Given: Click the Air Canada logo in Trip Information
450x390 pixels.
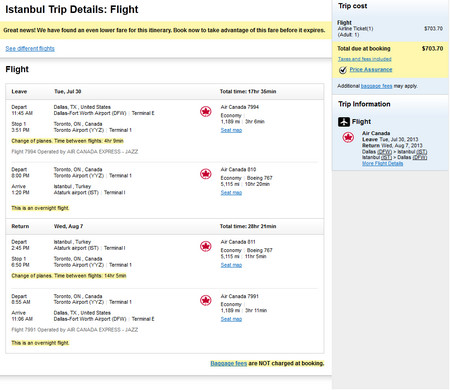Looking at the screenshot, I should [x=348, y=137].
